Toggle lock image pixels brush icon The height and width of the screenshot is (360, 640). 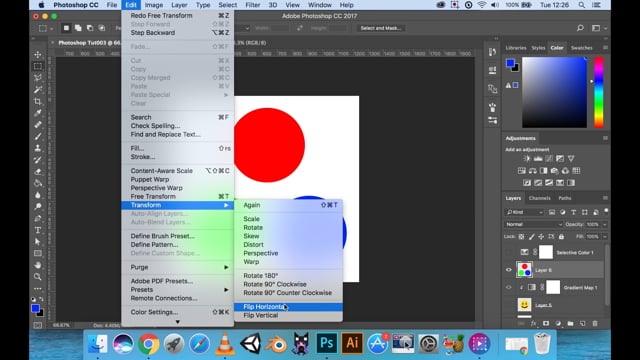531,237
